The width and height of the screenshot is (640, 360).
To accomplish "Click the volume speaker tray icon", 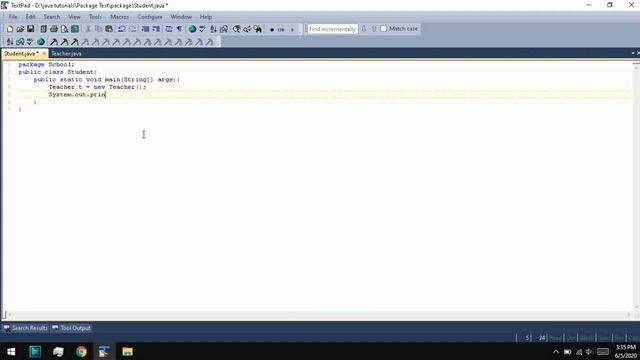I will pos(589,351).
